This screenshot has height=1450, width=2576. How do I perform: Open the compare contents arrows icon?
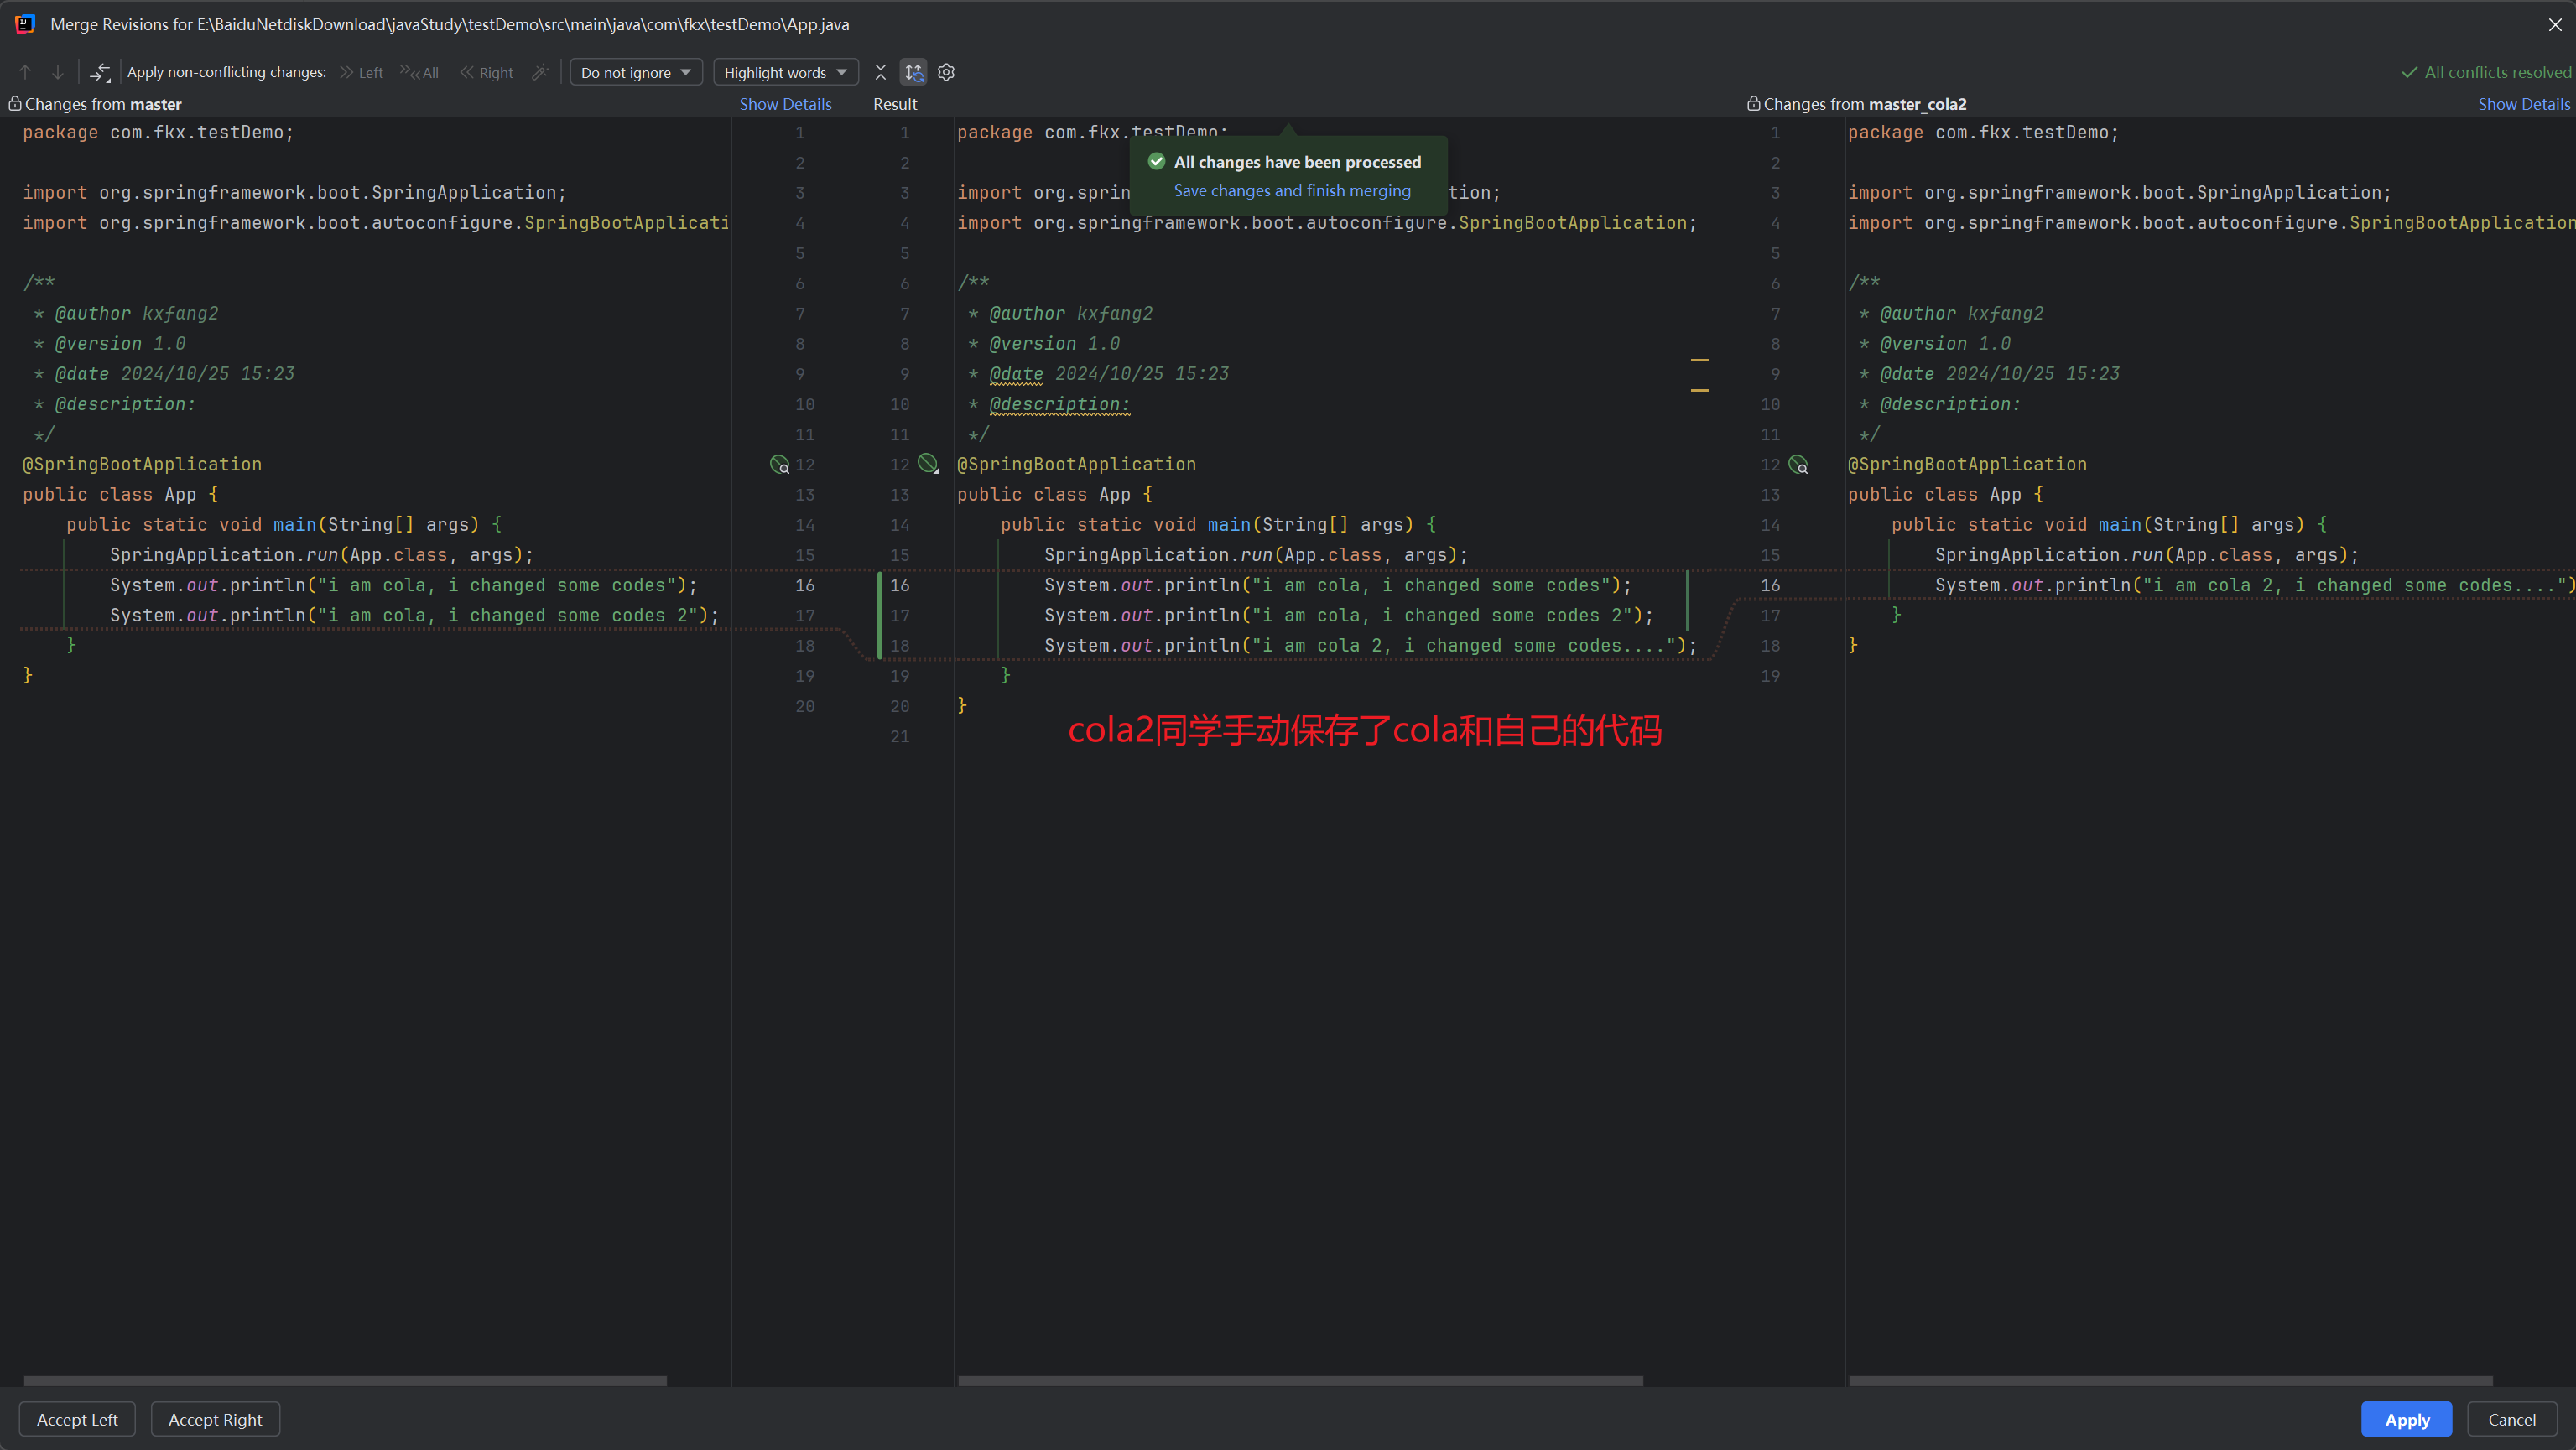point(100,72)
